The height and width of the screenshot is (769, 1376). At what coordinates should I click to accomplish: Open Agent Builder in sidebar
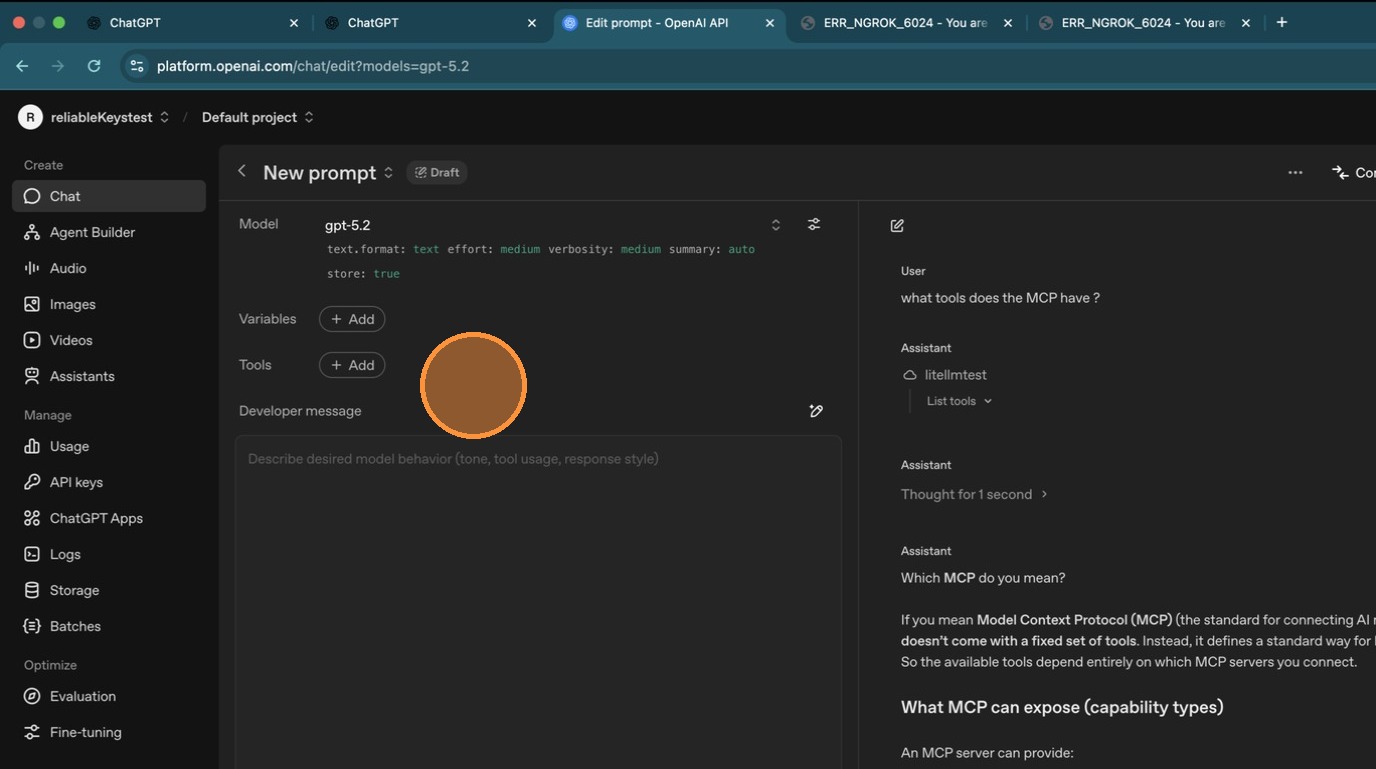(108, 232)
